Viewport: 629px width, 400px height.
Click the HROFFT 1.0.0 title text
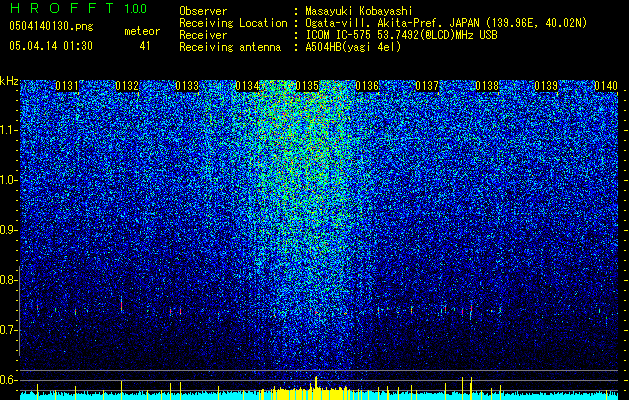point(78,8)
